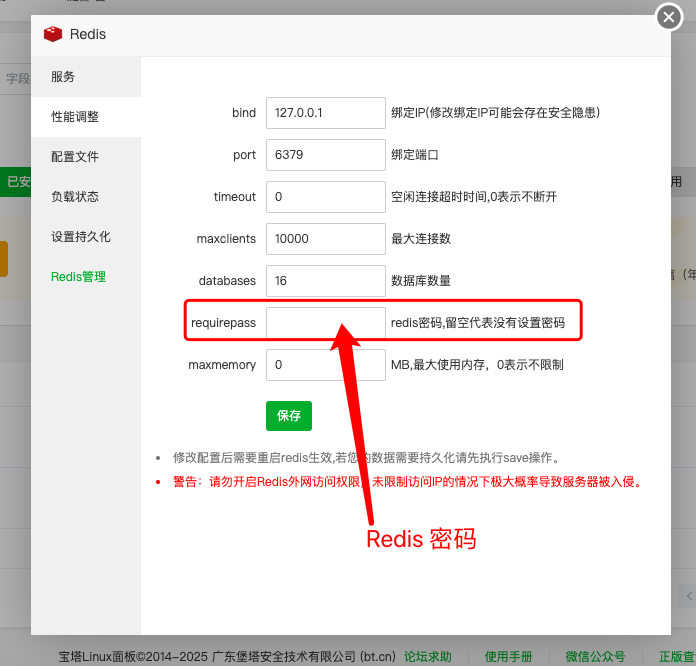Click the 空闲连接超时时间 description text
The height and width of the screenshot is (666, 696).
click(474, 197)
